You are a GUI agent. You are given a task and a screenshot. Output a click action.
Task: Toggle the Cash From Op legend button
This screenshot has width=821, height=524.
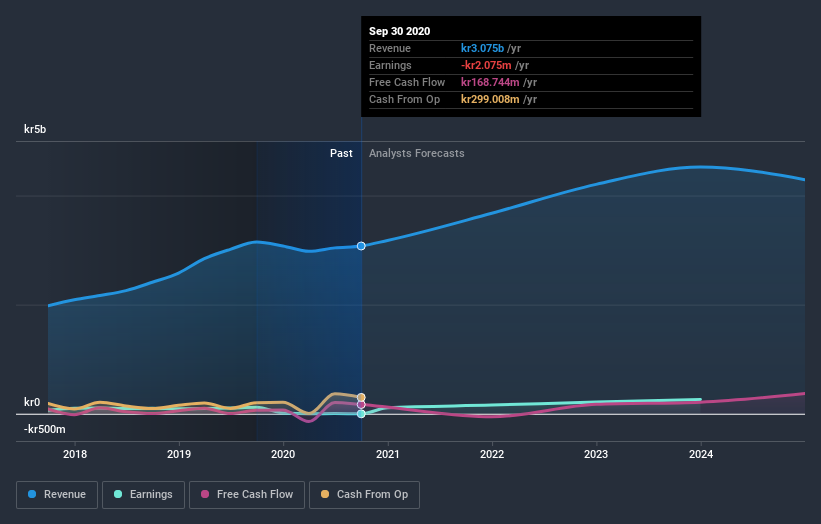[364, 495]
